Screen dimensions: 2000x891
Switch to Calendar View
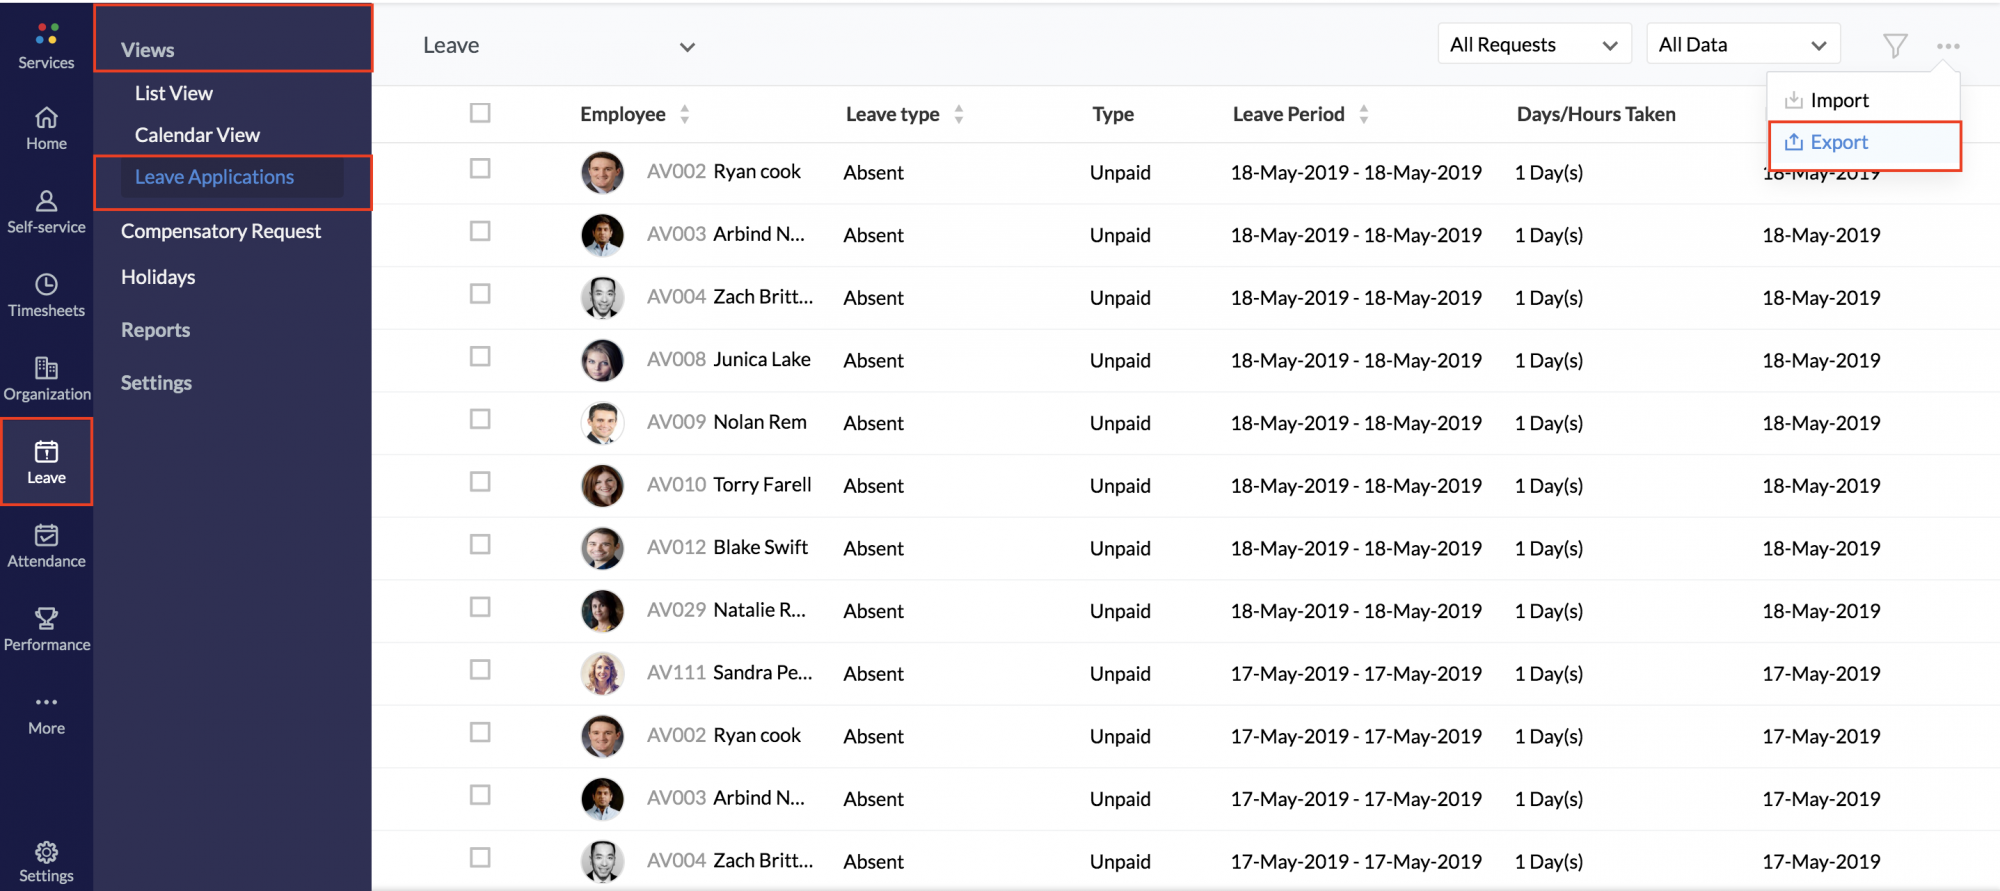click(197, 135)
